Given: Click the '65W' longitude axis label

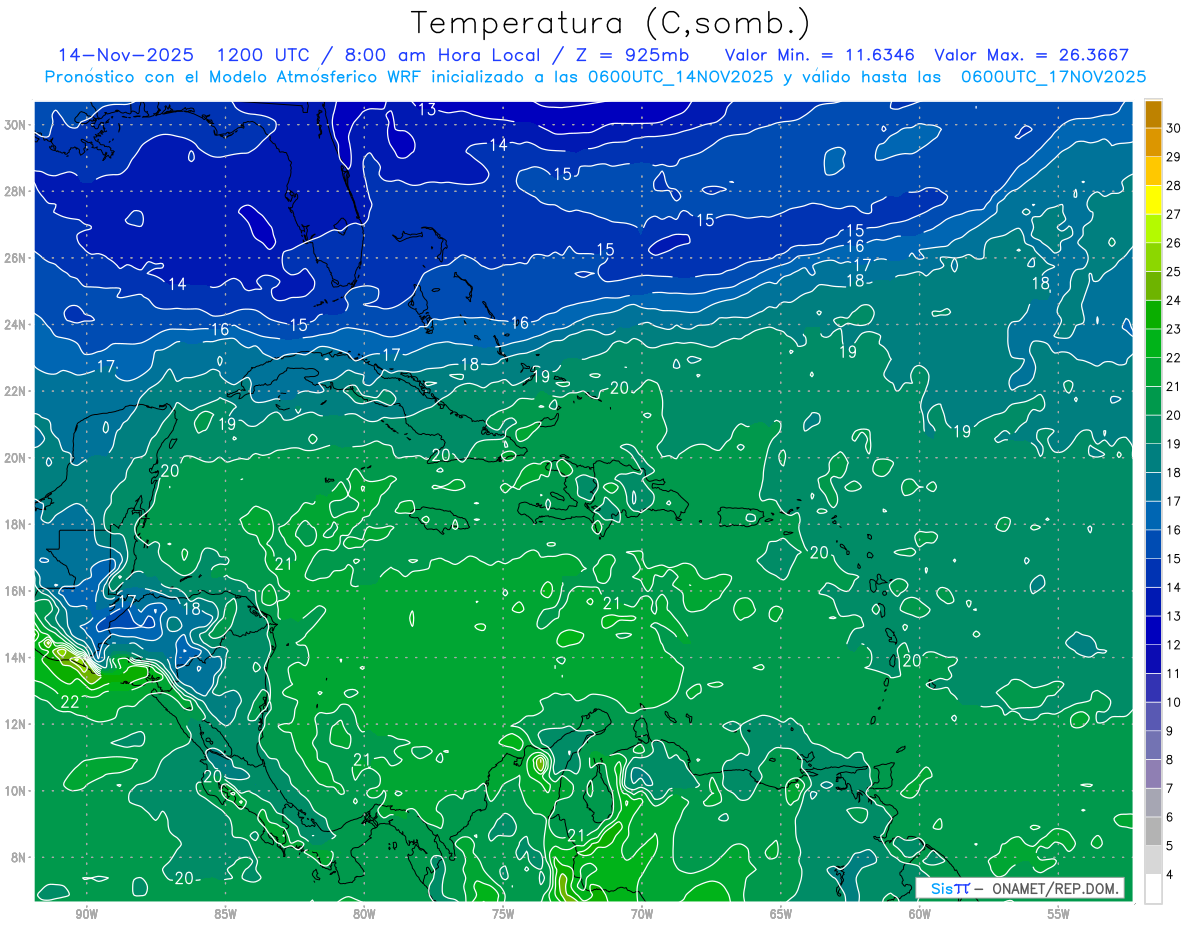Looking at the screenshot, I should (781, 914).
